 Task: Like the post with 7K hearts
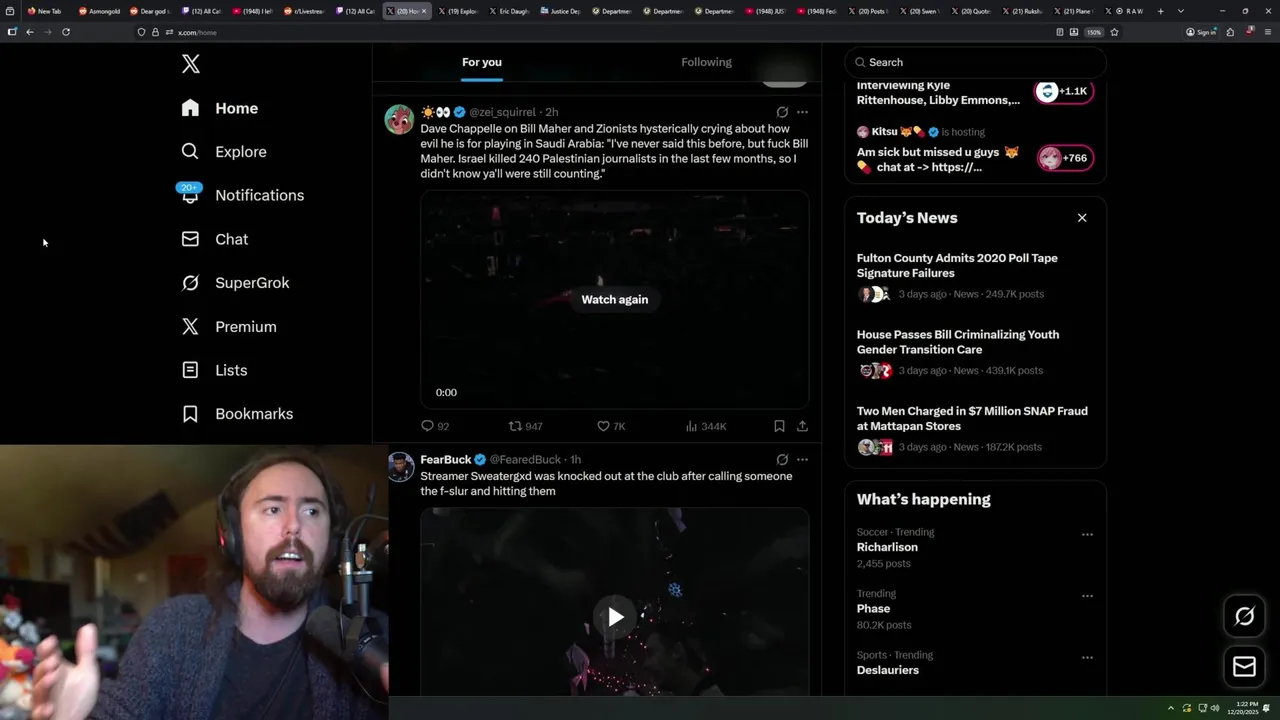coord(603,426)
